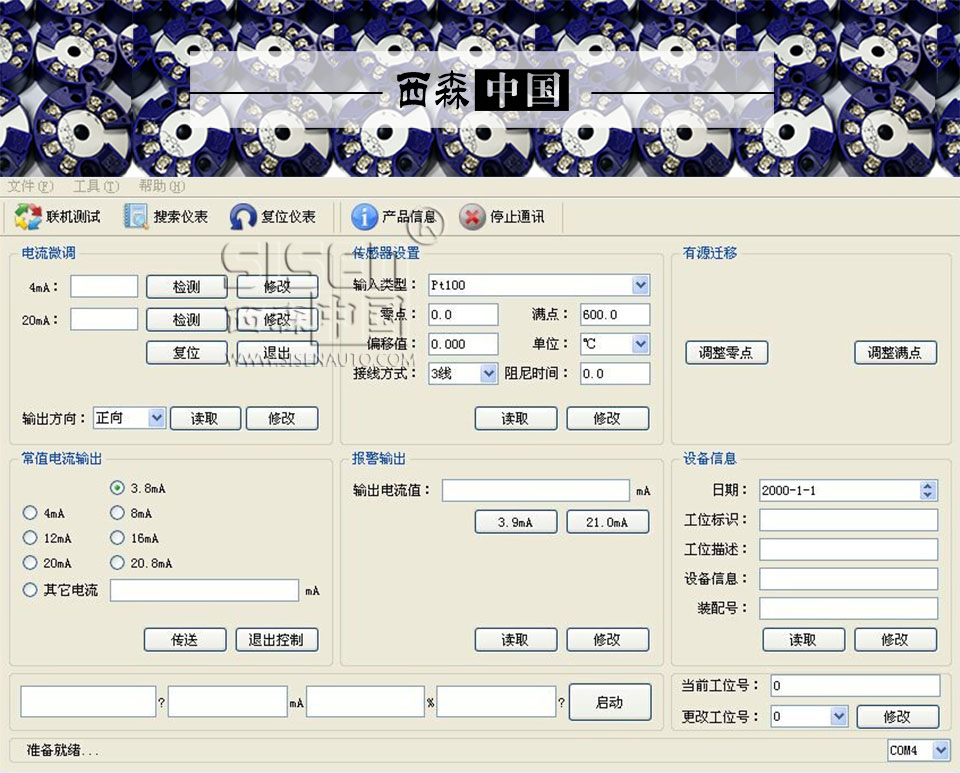Screen dimensions: 960x773
Task: Click the 联机测试 toolbar icon
Action: pos(28,217)
